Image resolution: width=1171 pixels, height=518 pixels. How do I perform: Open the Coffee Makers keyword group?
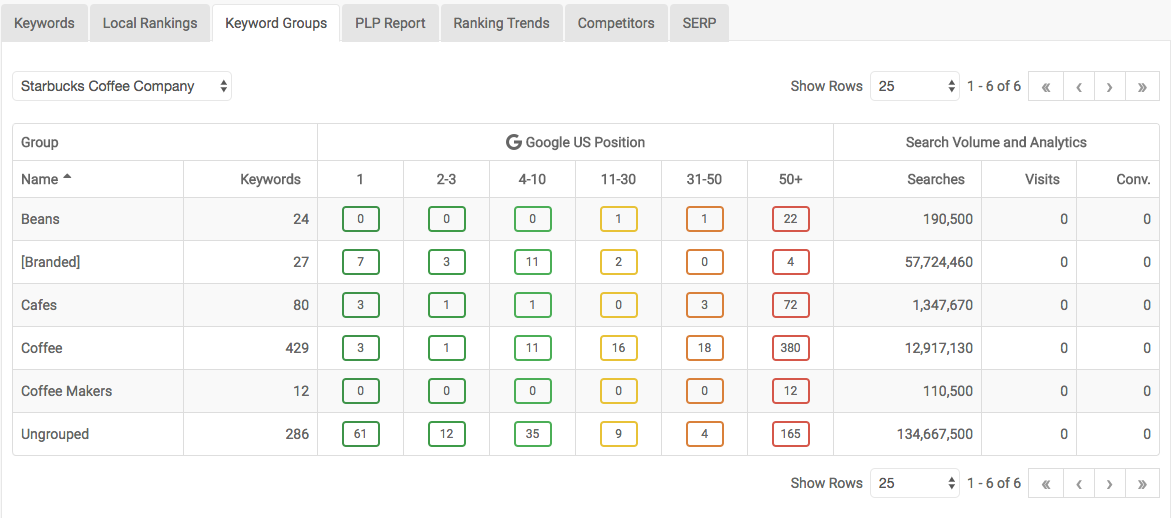pyautogui.click(x=66, y=391)
